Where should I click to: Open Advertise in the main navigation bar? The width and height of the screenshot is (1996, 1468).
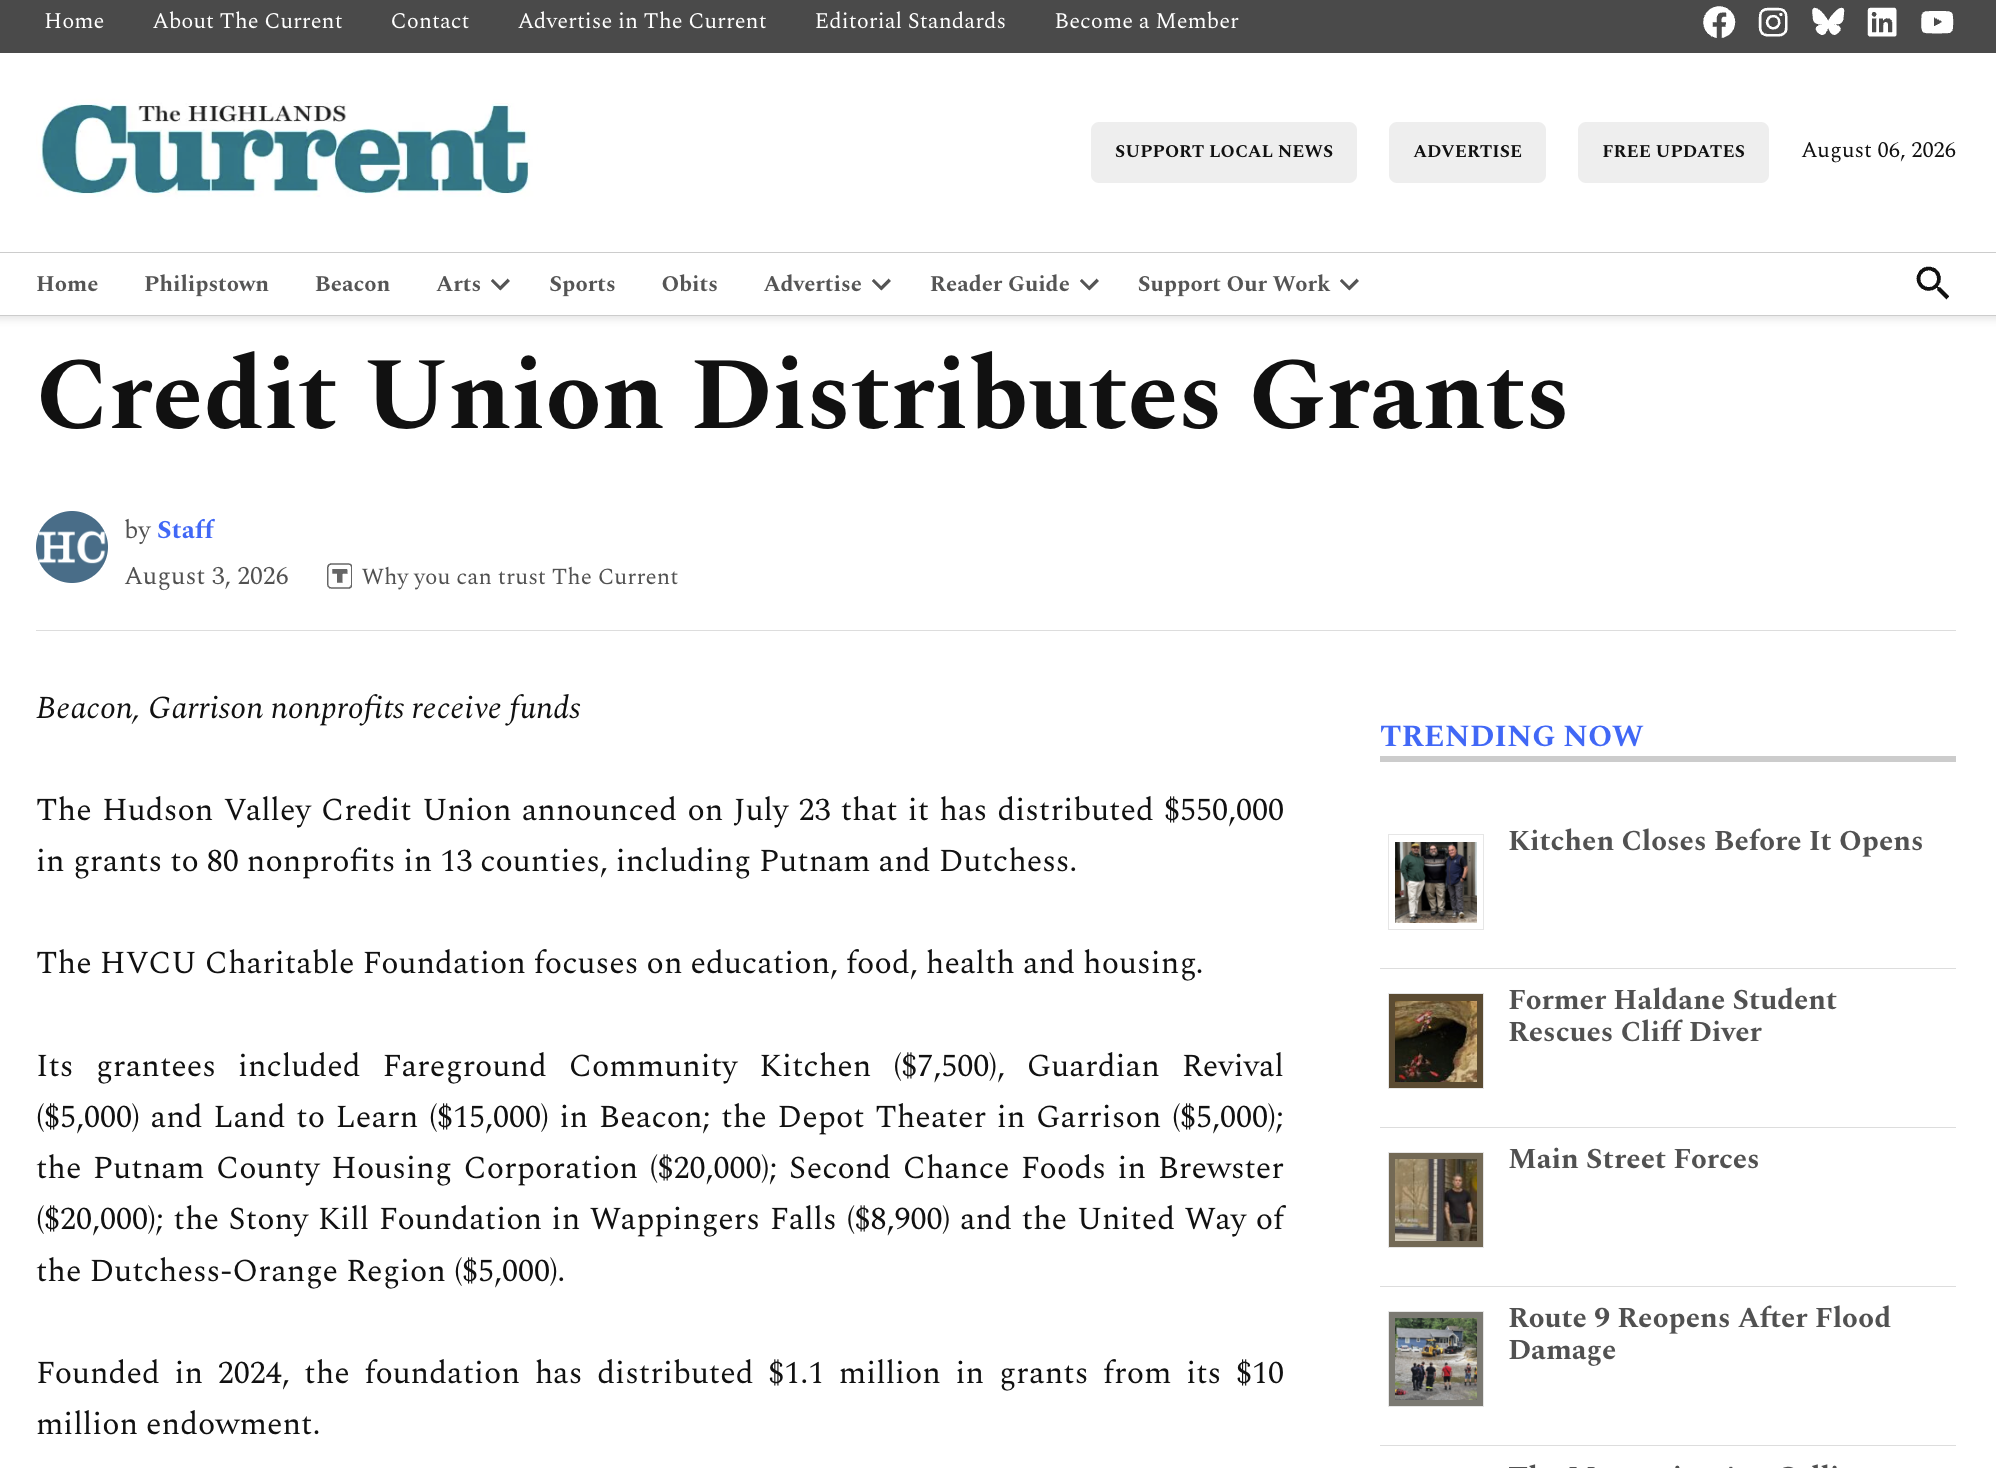(812, 284)
